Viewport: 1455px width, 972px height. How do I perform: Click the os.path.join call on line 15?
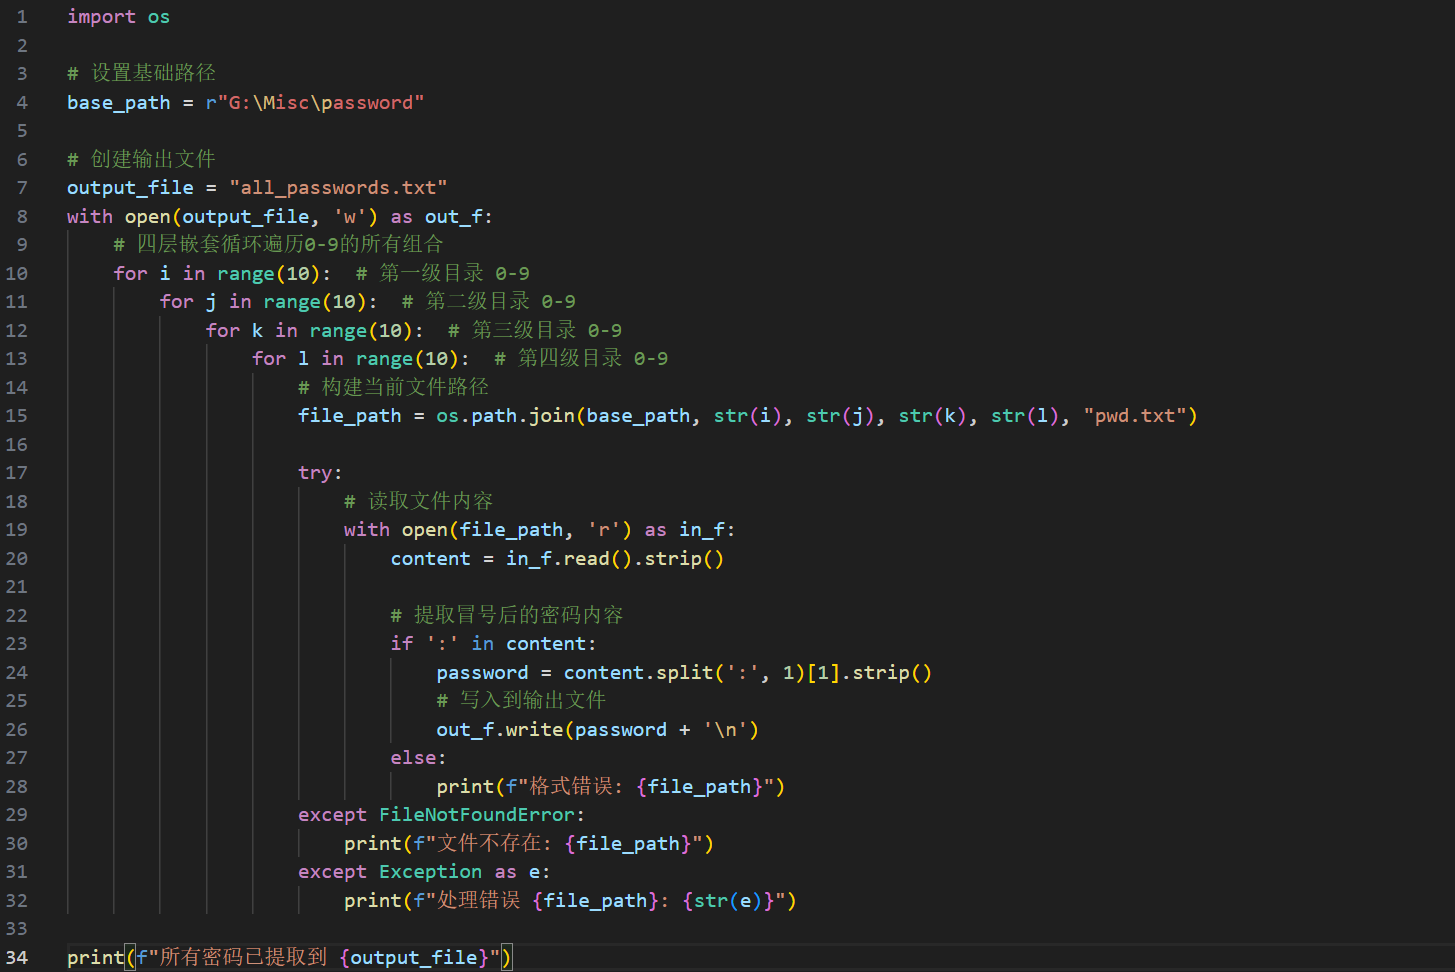(x=505, y=416)
